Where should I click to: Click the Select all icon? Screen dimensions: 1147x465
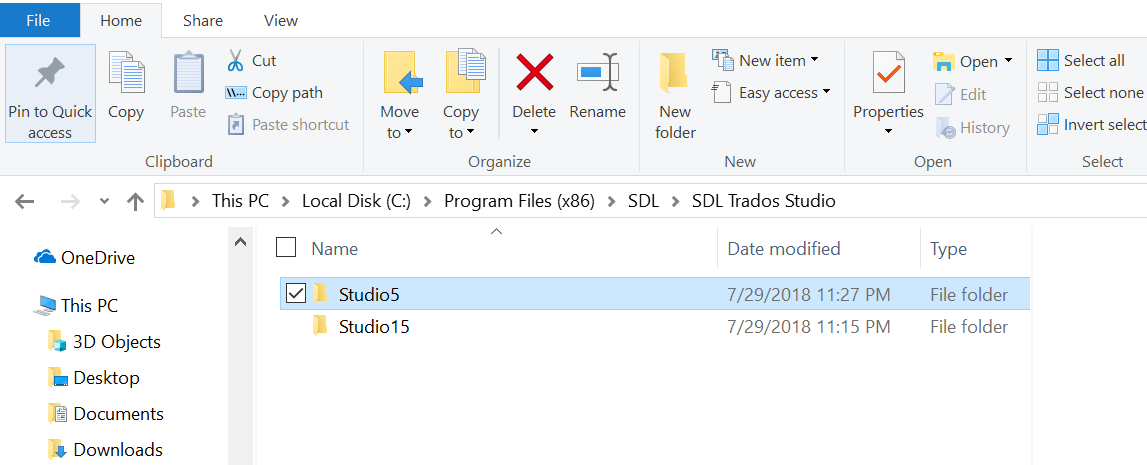pos(1048,61)
